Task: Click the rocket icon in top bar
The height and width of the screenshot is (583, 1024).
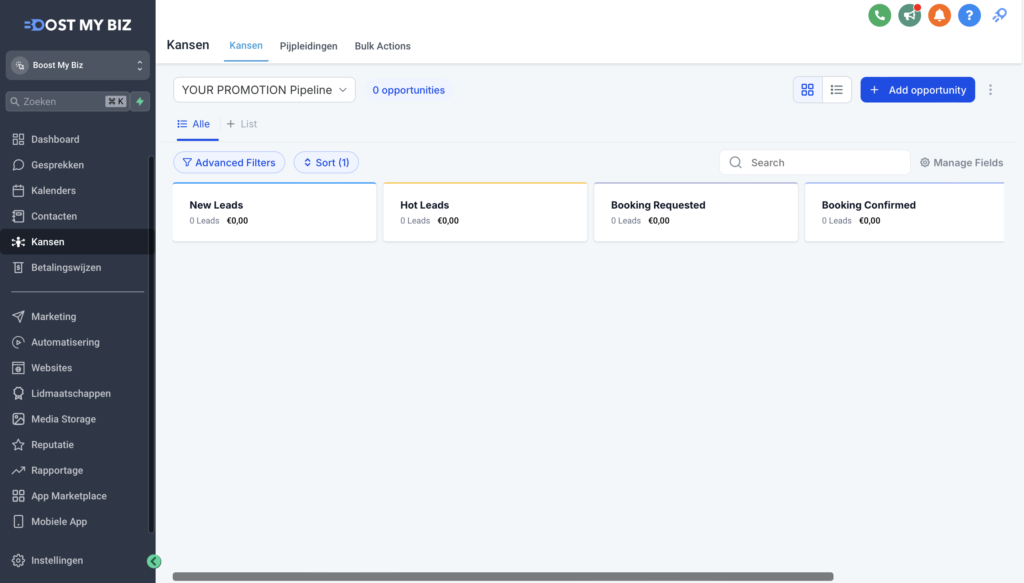Action: pos(999,15)
